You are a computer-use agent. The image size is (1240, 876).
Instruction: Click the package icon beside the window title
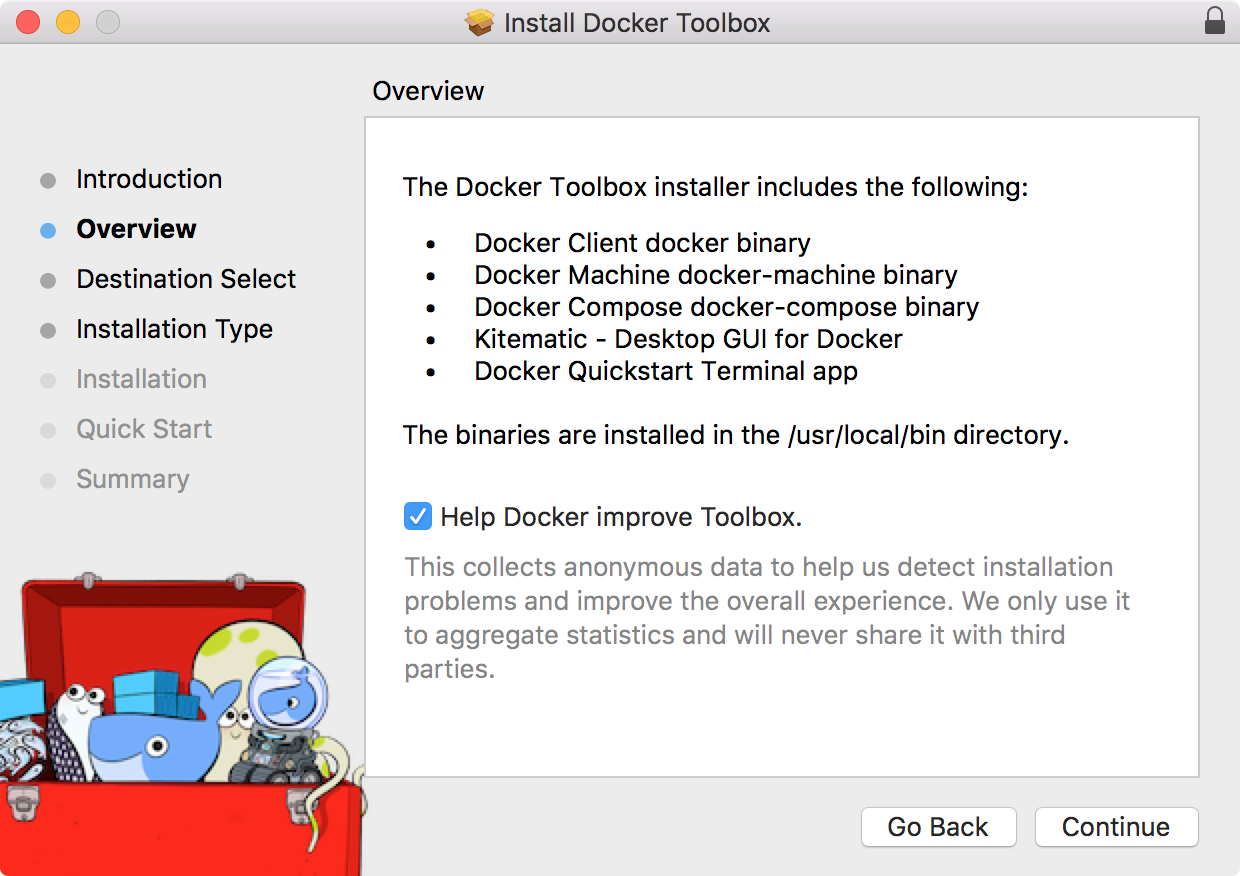coord(480,22)
